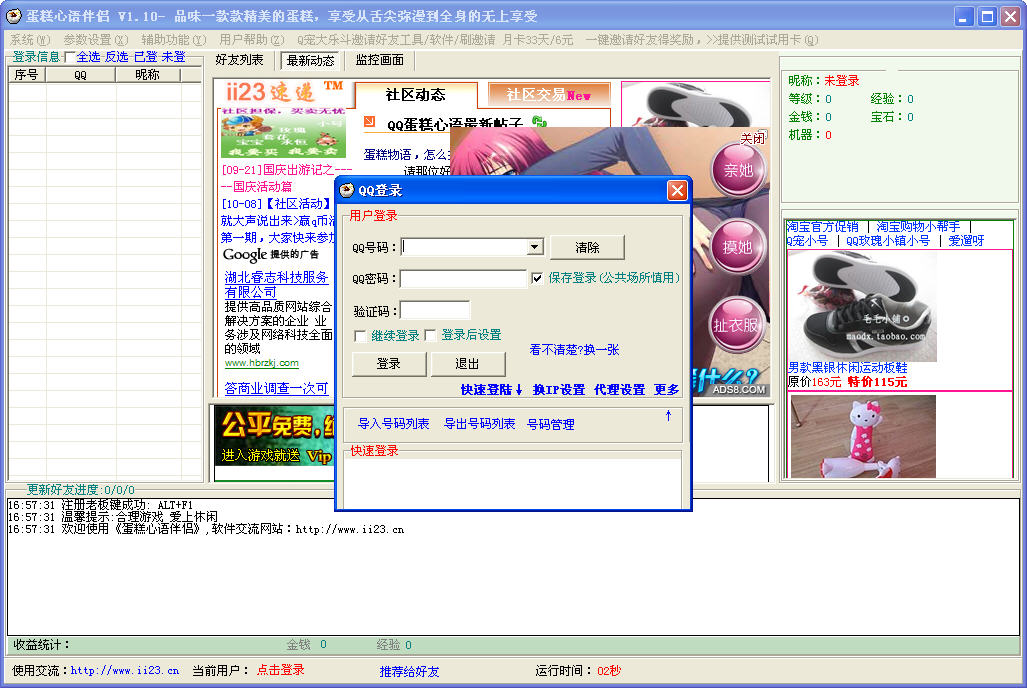Click 反选 link in 登录信息

(x=117, y=57)
